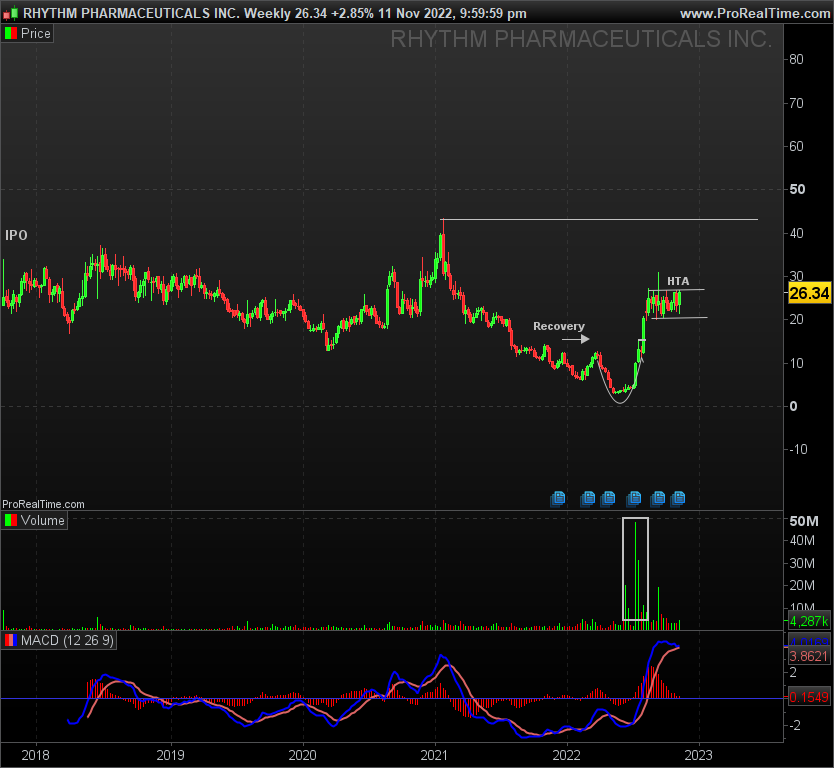This screenshot has height=768, width=834.
Task: Click the chart title RHYTHM PHARMACEUTICALS INC. Weekly
Action: 156,13
